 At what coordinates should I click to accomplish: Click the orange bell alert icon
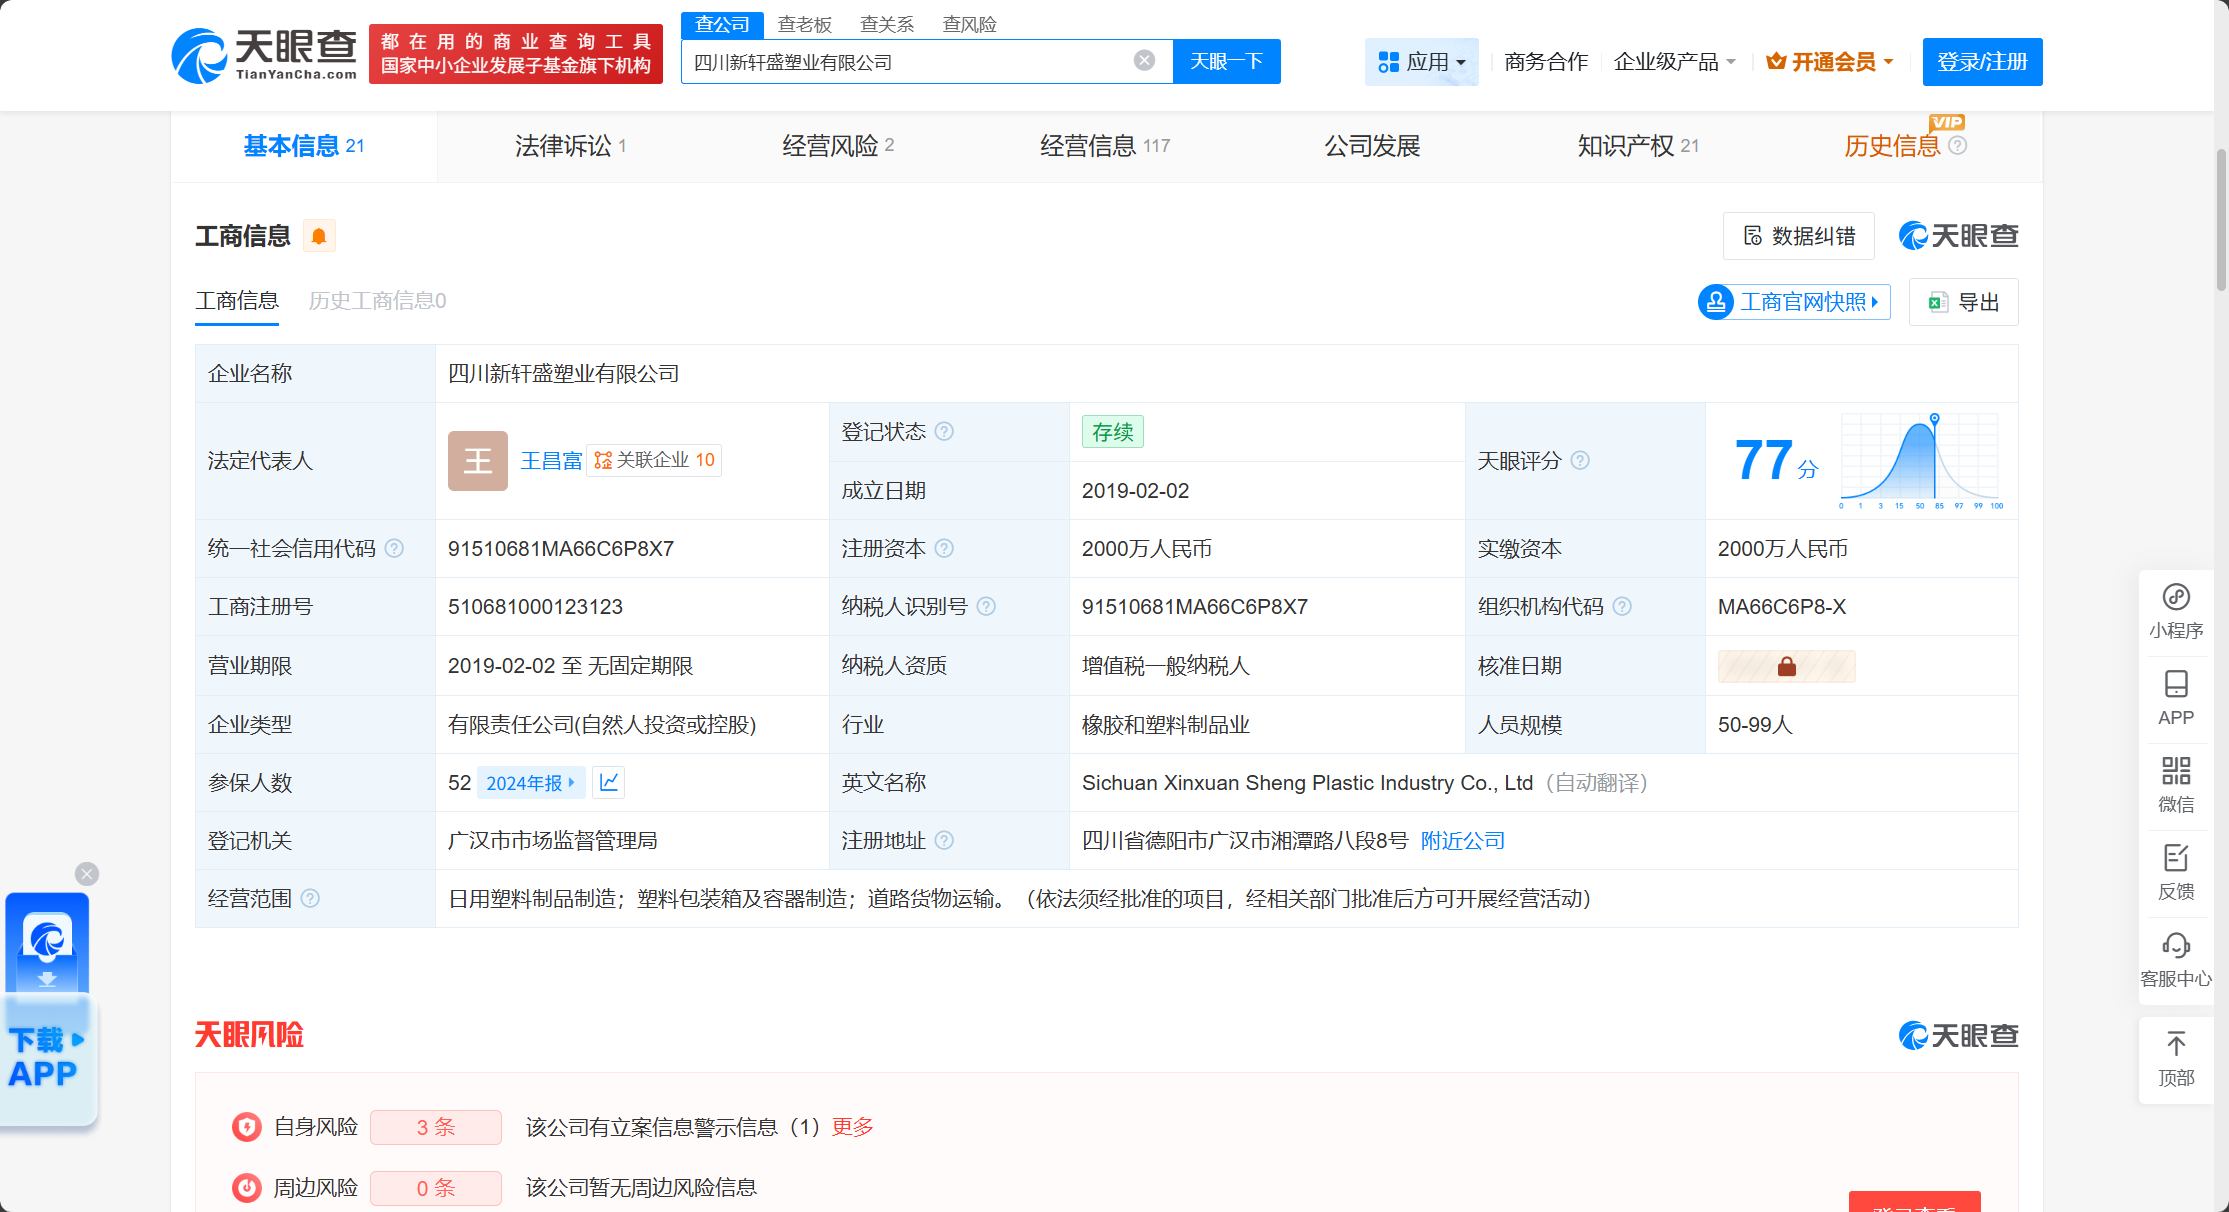click(319, 236)
